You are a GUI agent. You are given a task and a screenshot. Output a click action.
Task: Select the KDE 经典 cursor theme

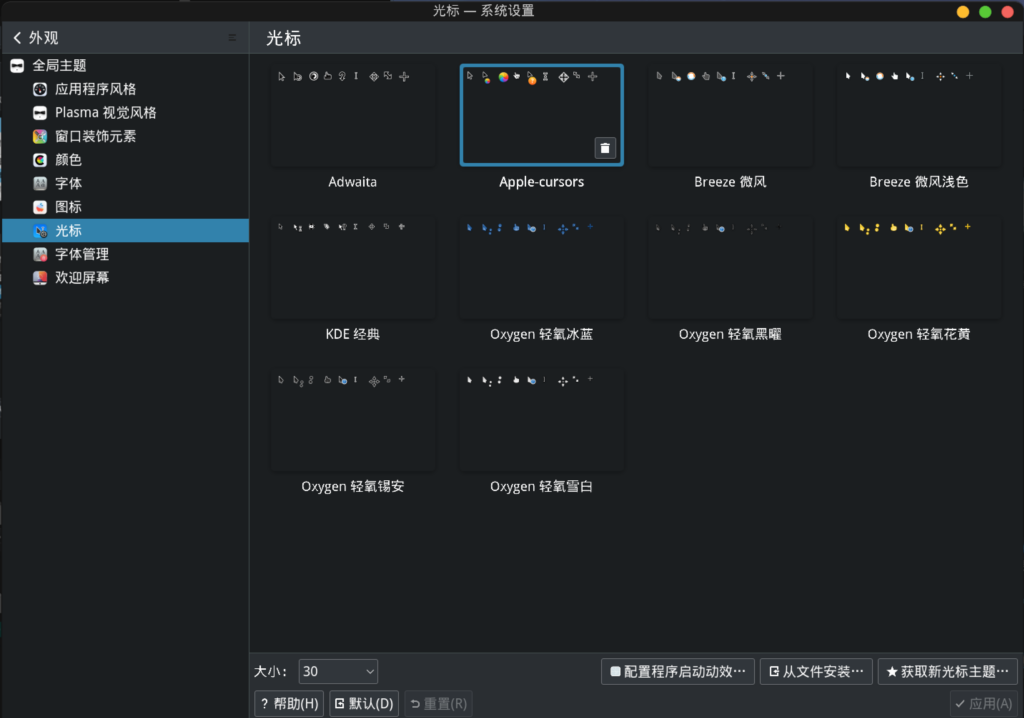coord(353,267)
